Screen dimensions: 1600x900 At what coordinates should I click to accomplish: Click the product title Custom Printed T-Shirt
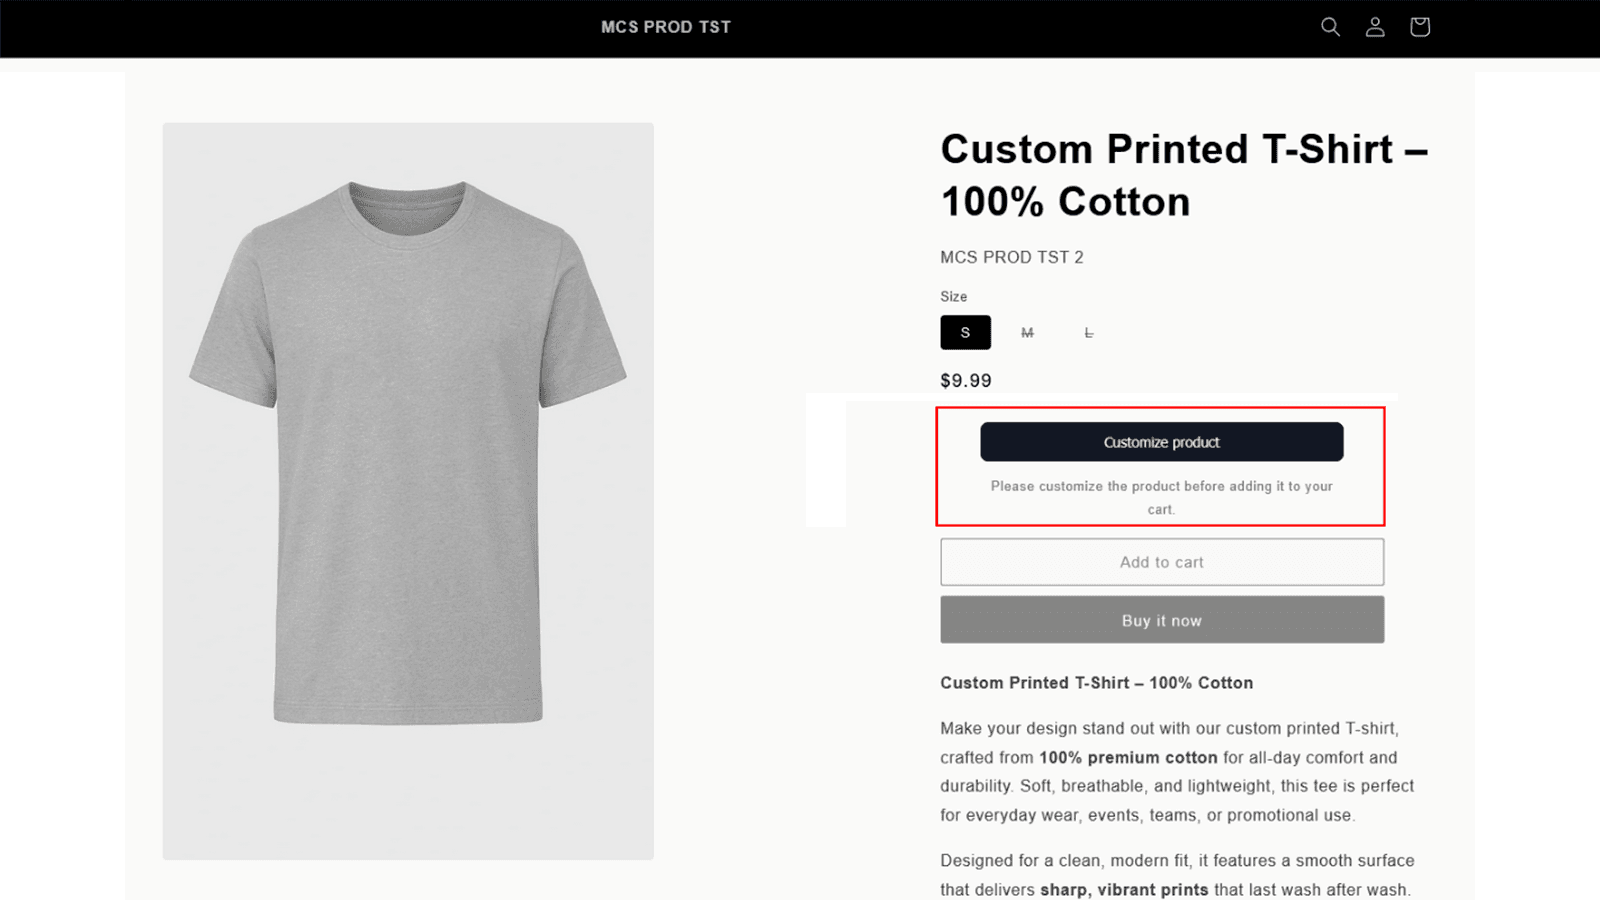(1183, 174)
